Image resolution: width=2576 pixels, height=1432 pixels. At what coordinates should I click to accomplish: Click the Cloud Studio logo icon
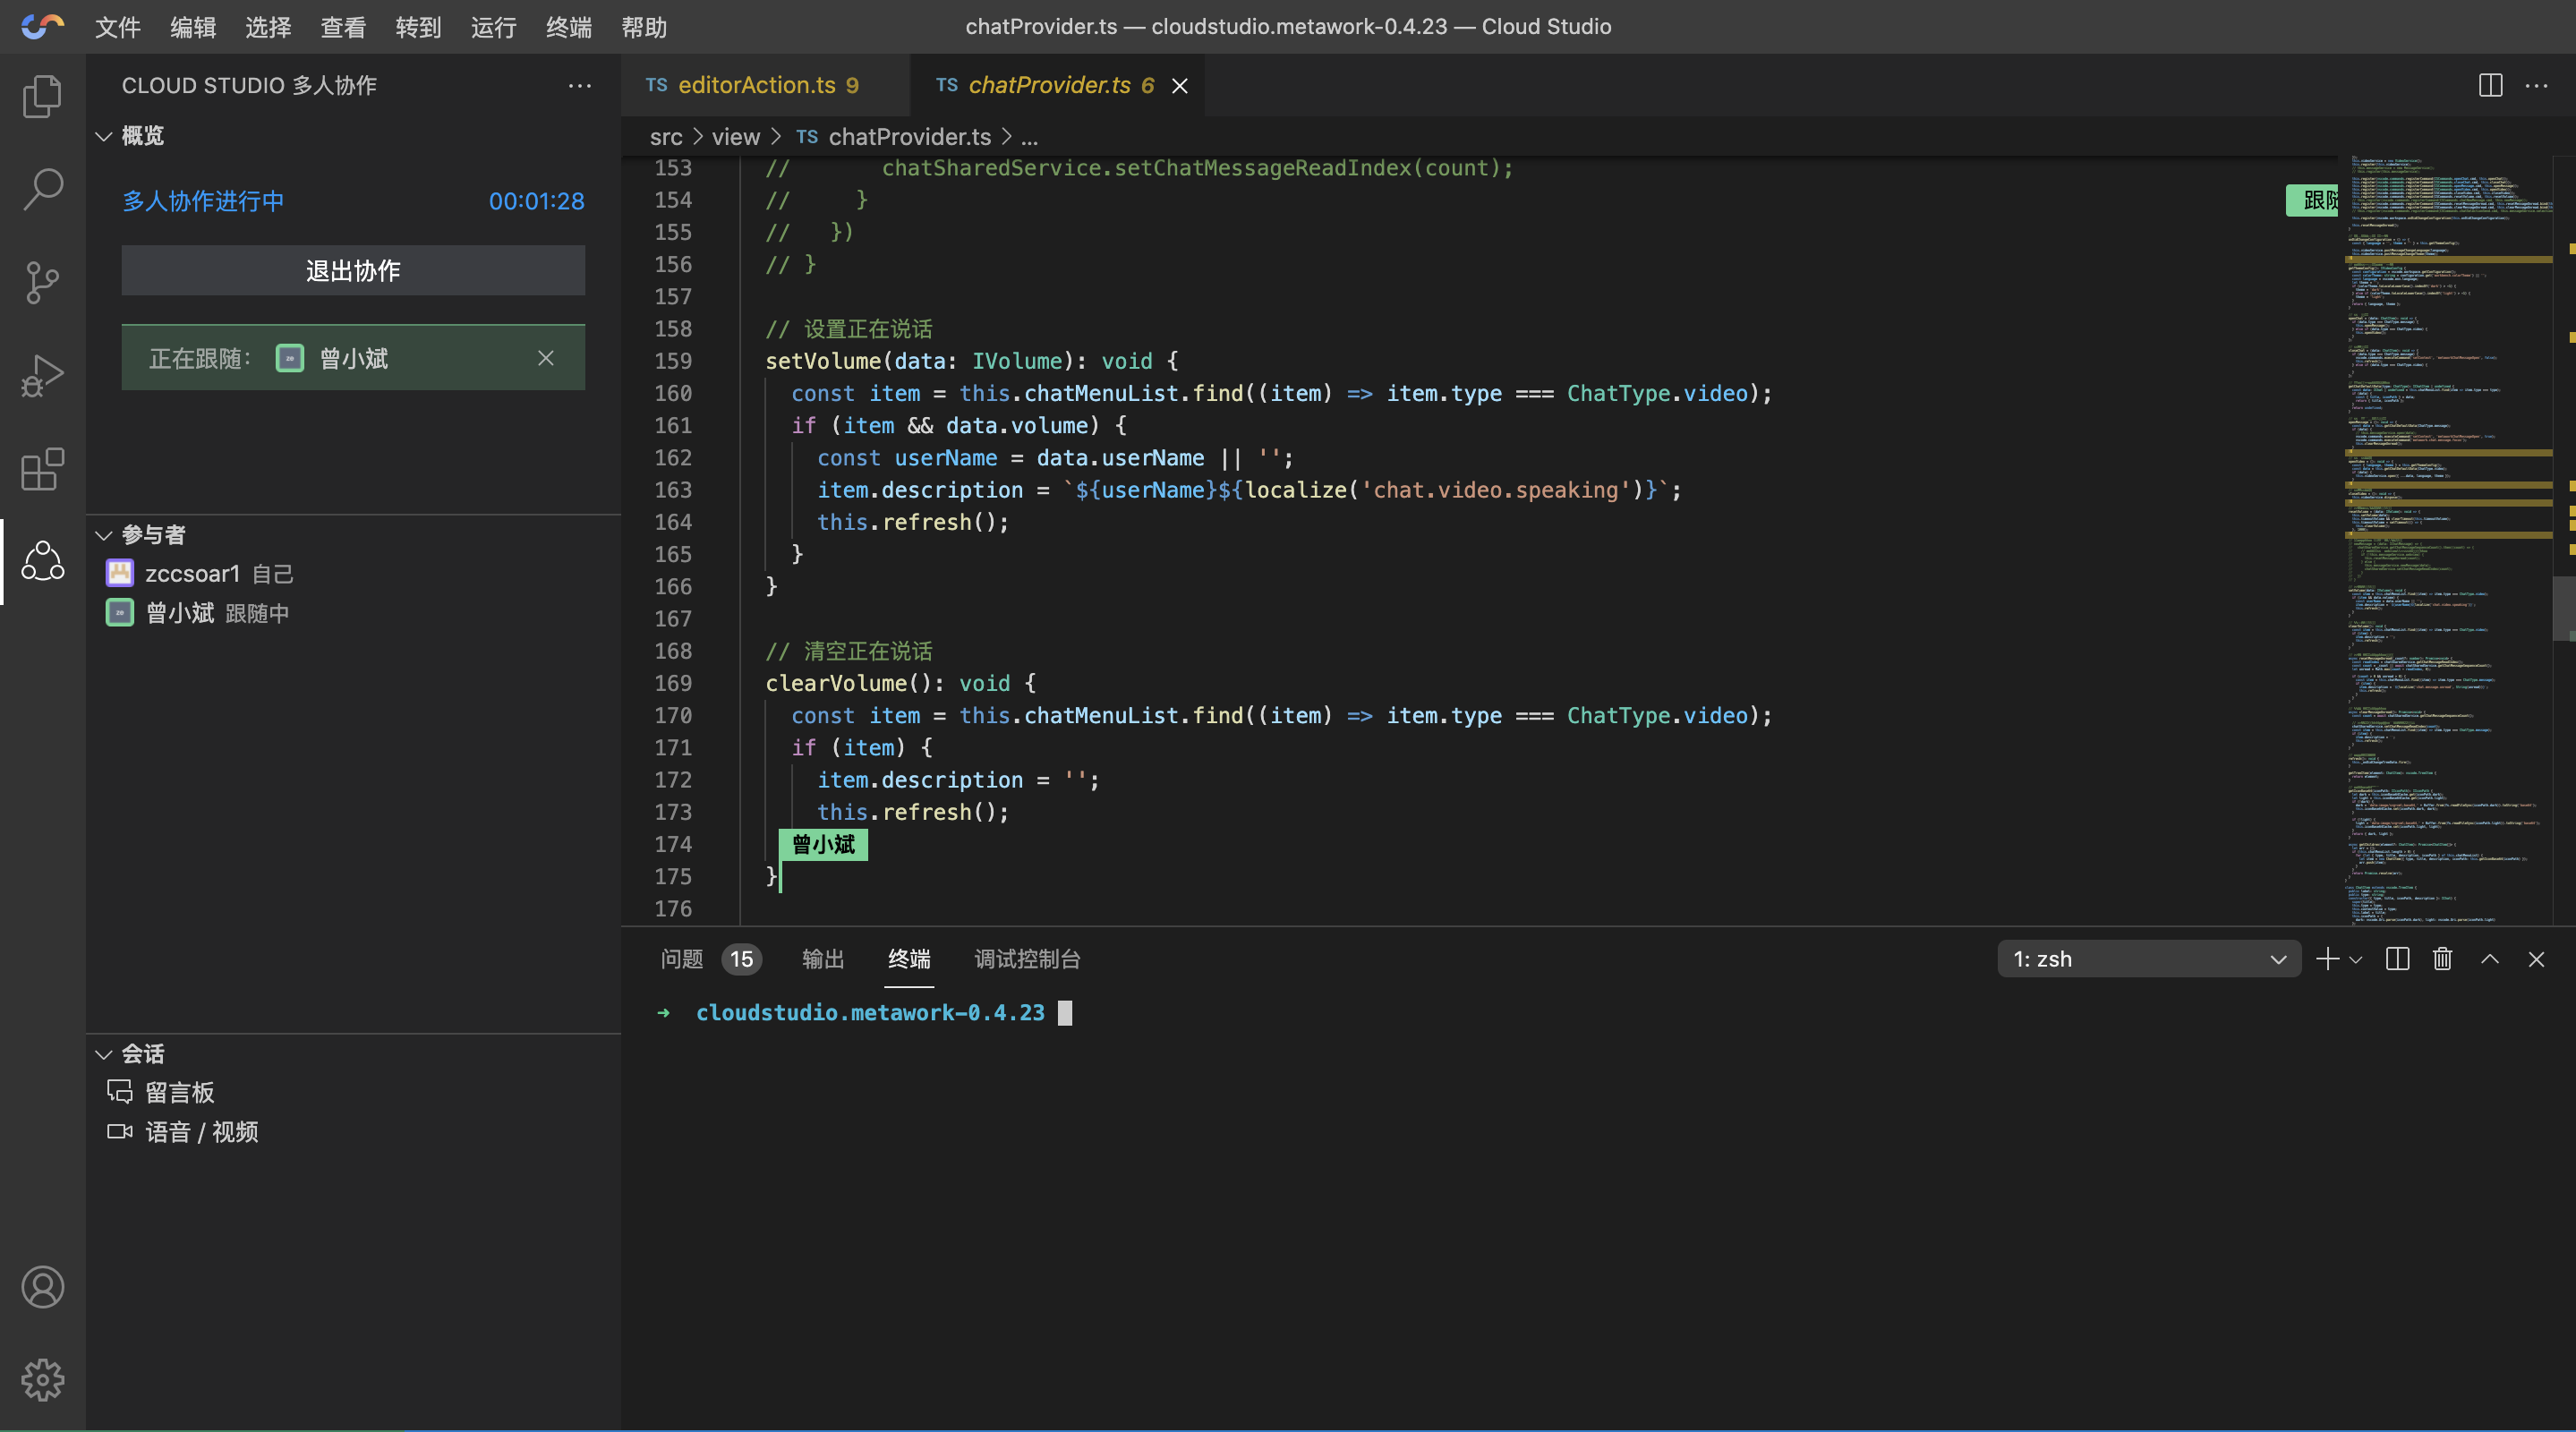(42, 26)
